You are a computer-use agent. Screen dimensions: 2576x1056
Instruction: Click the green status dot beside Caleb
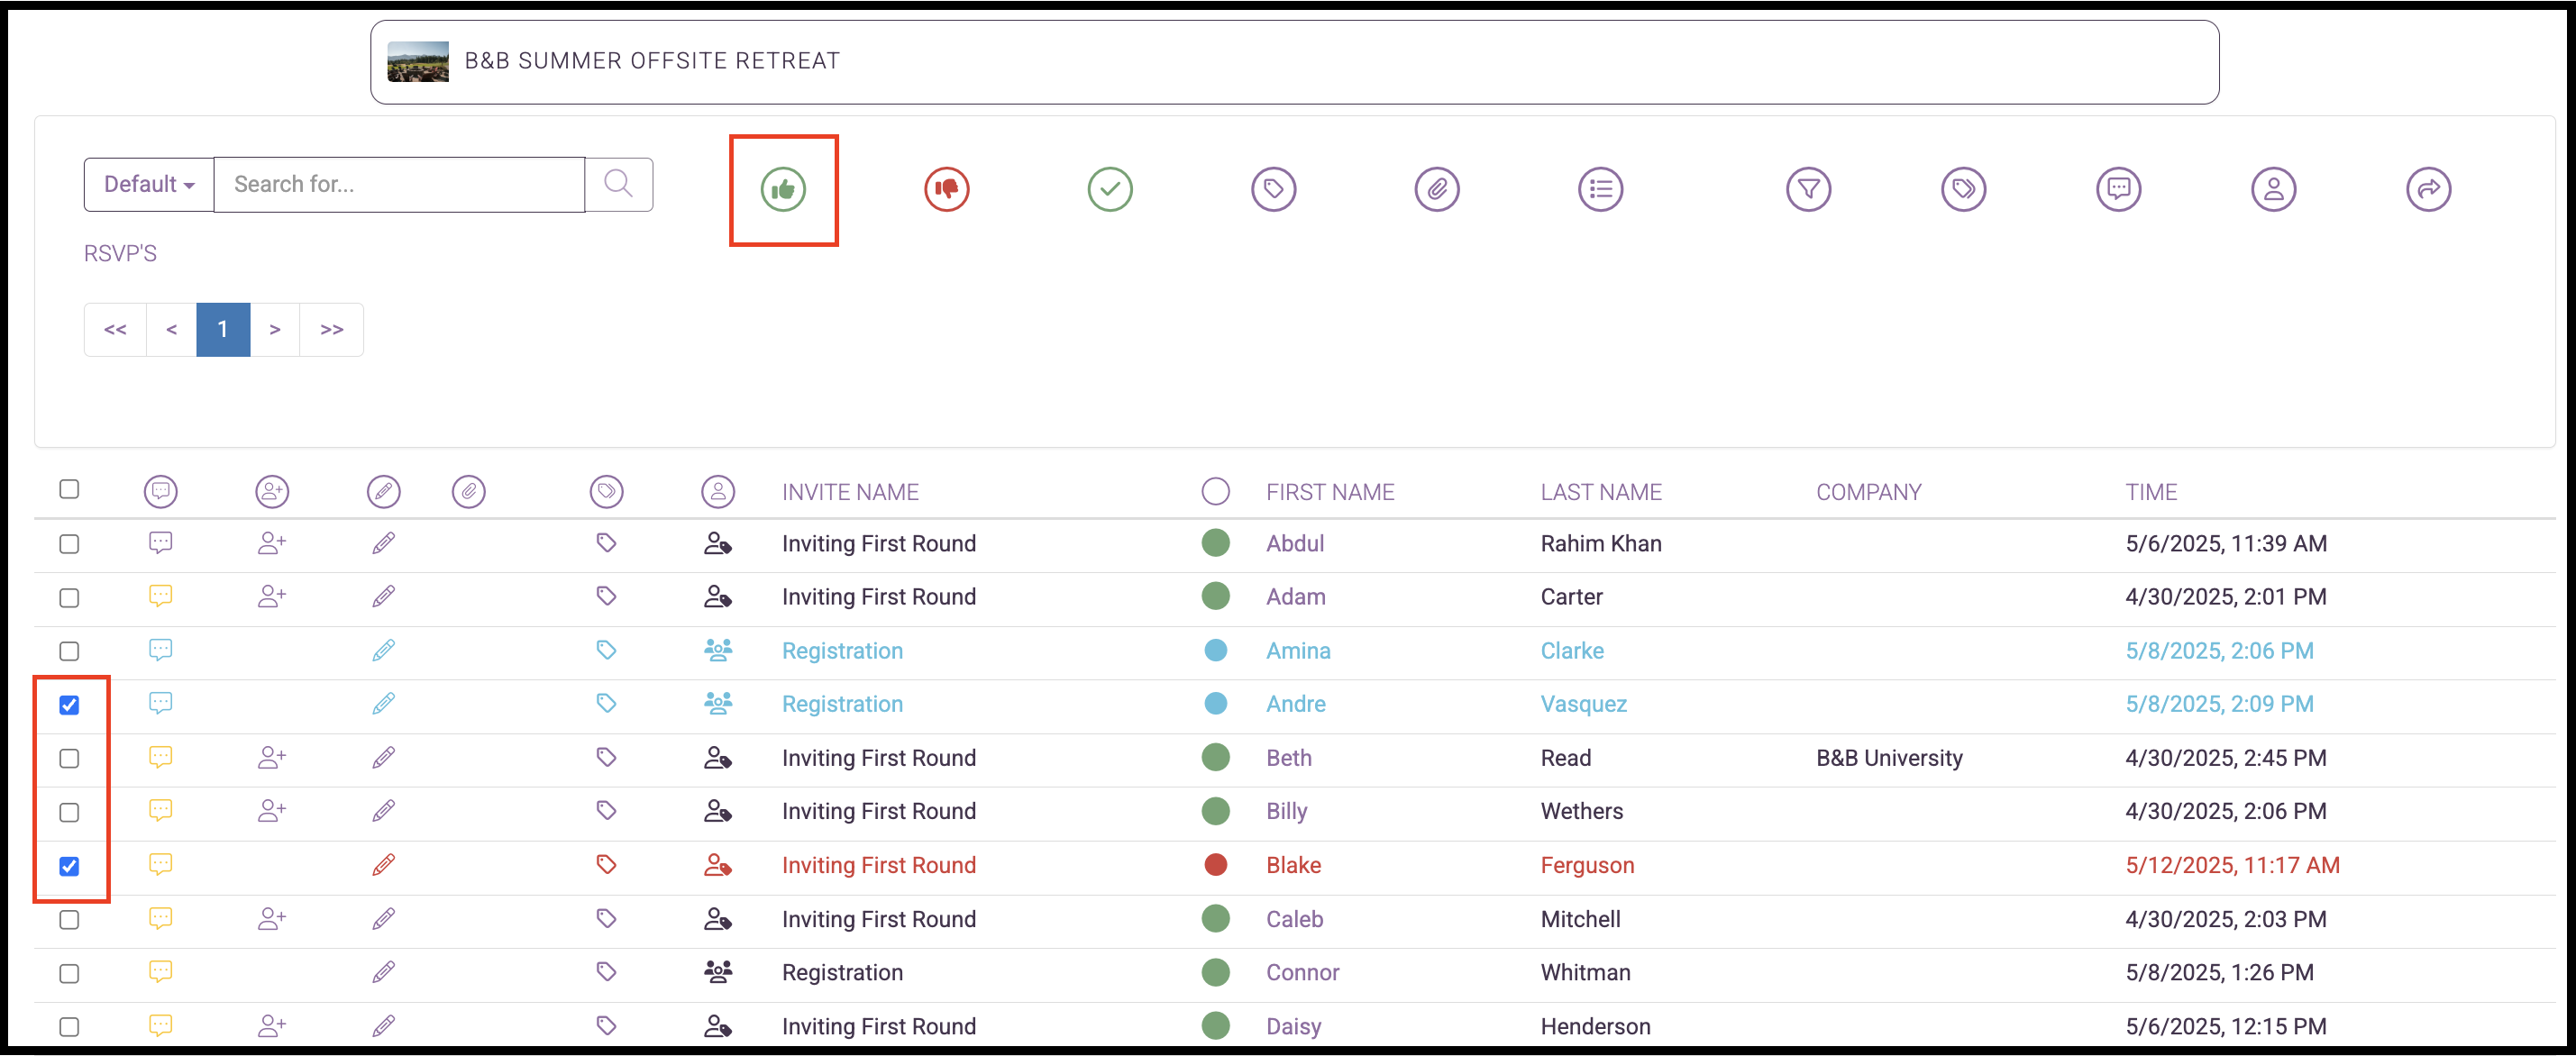1215,918
